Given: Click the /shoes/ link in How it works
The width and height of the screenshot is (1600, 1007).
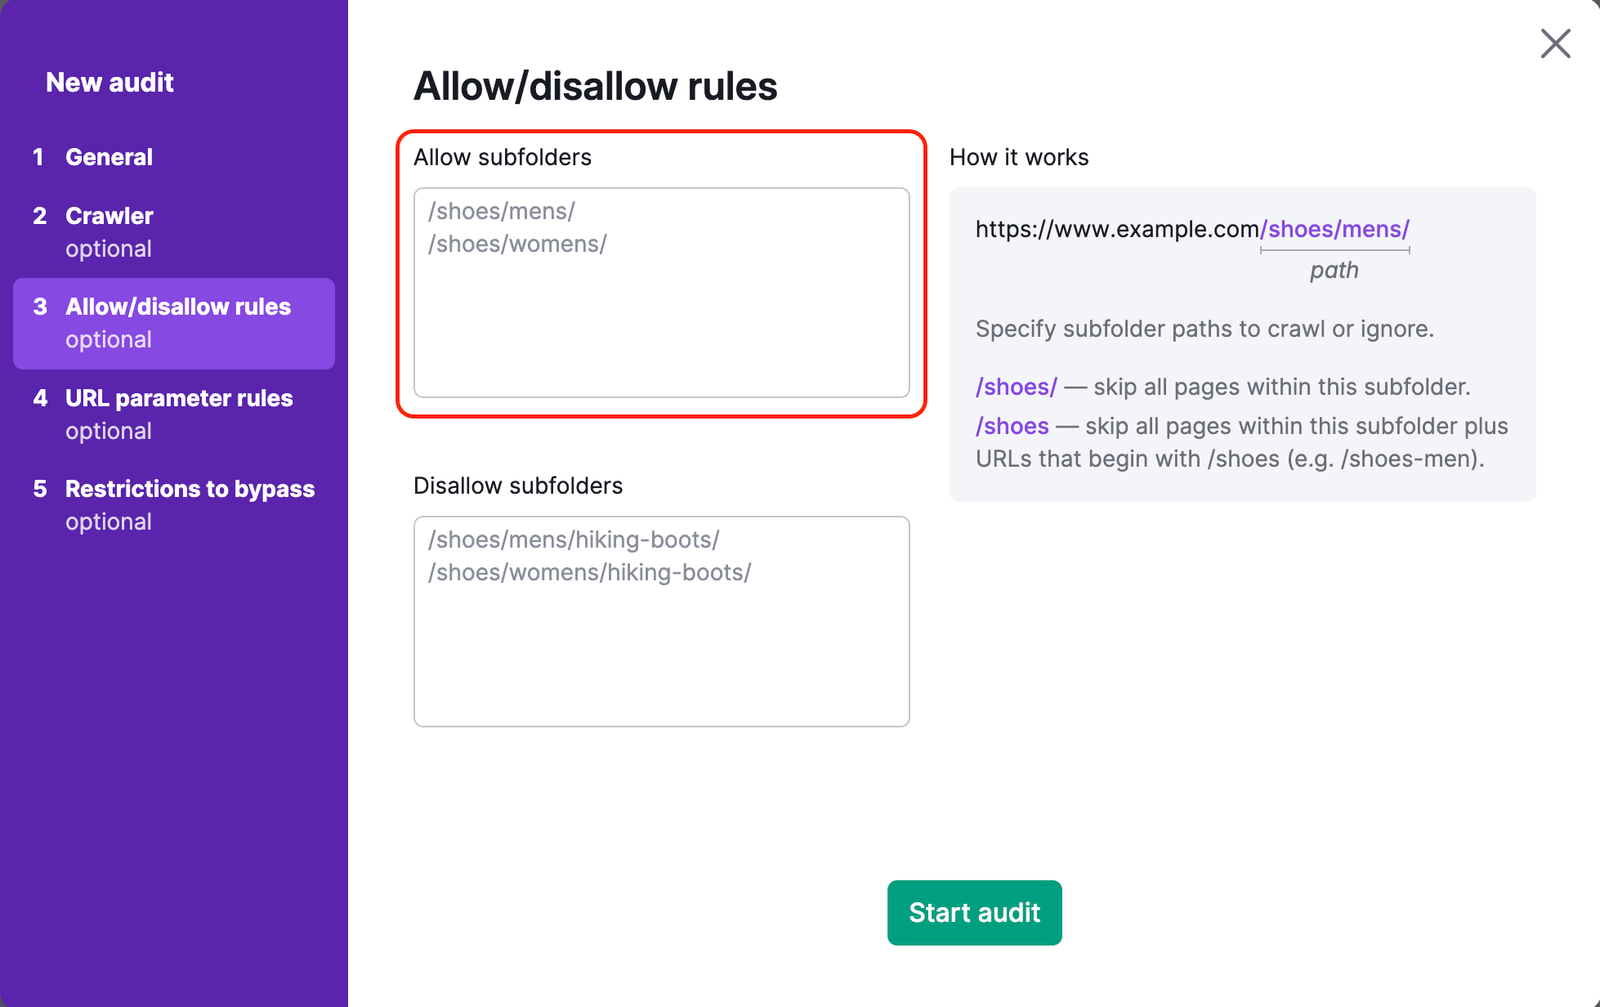Looking at the screenshot, I should [1016, 386].
